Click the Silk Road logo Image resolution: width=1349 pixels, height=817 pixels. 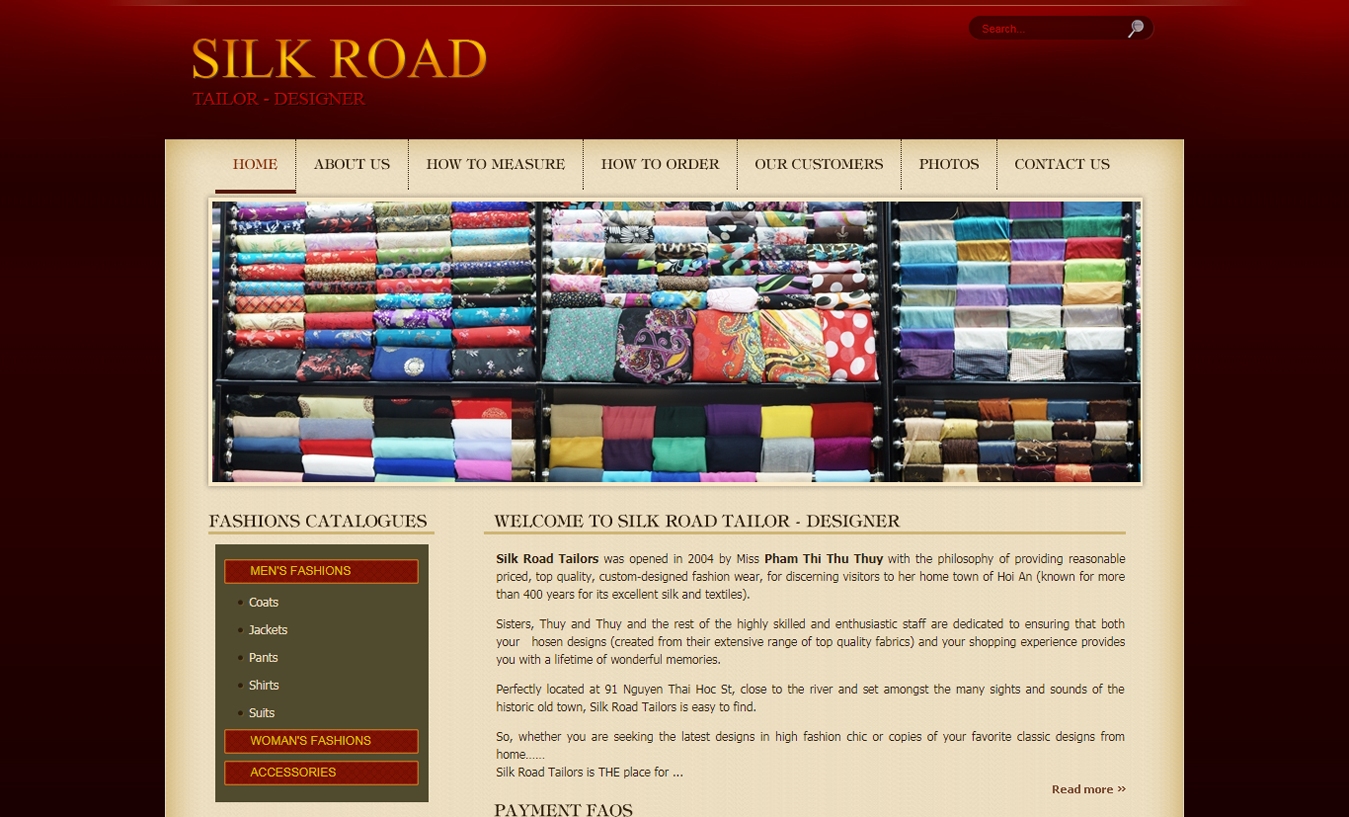pyautogui.click(x=339, y=71)
